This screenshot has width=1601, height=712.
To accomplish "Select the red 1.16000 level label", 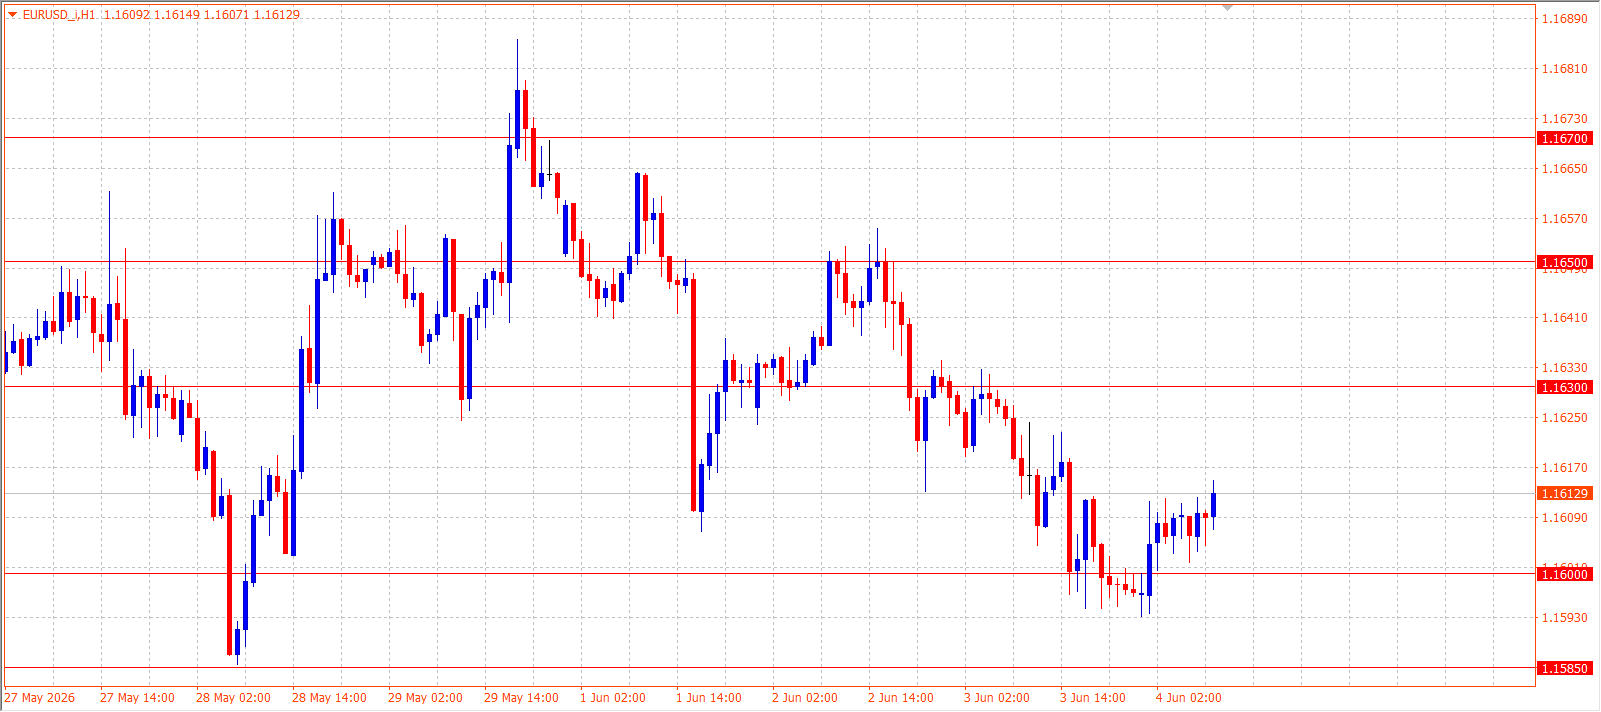I will point(1564,574).
